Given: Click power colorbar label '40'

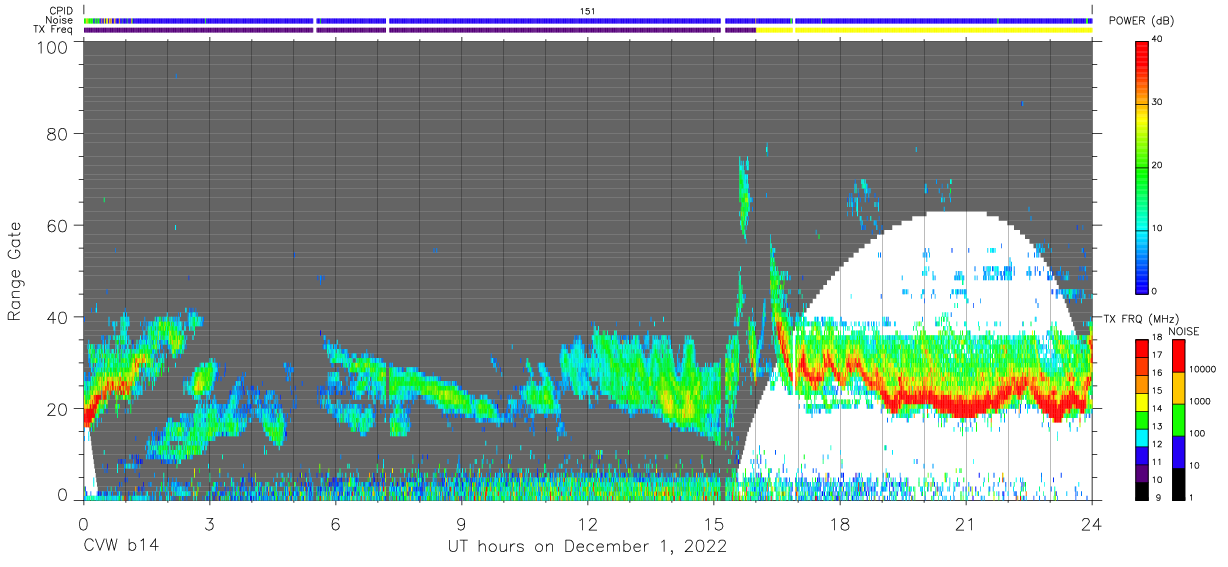Looking at the screenshot, I should [x=1157, y=40].
